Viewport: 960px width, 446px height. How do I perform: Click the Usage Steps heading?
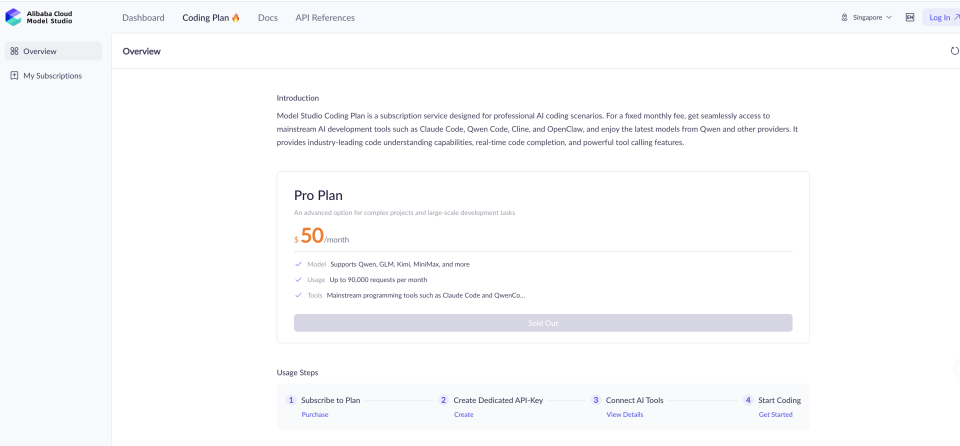(x=298, y=372)
